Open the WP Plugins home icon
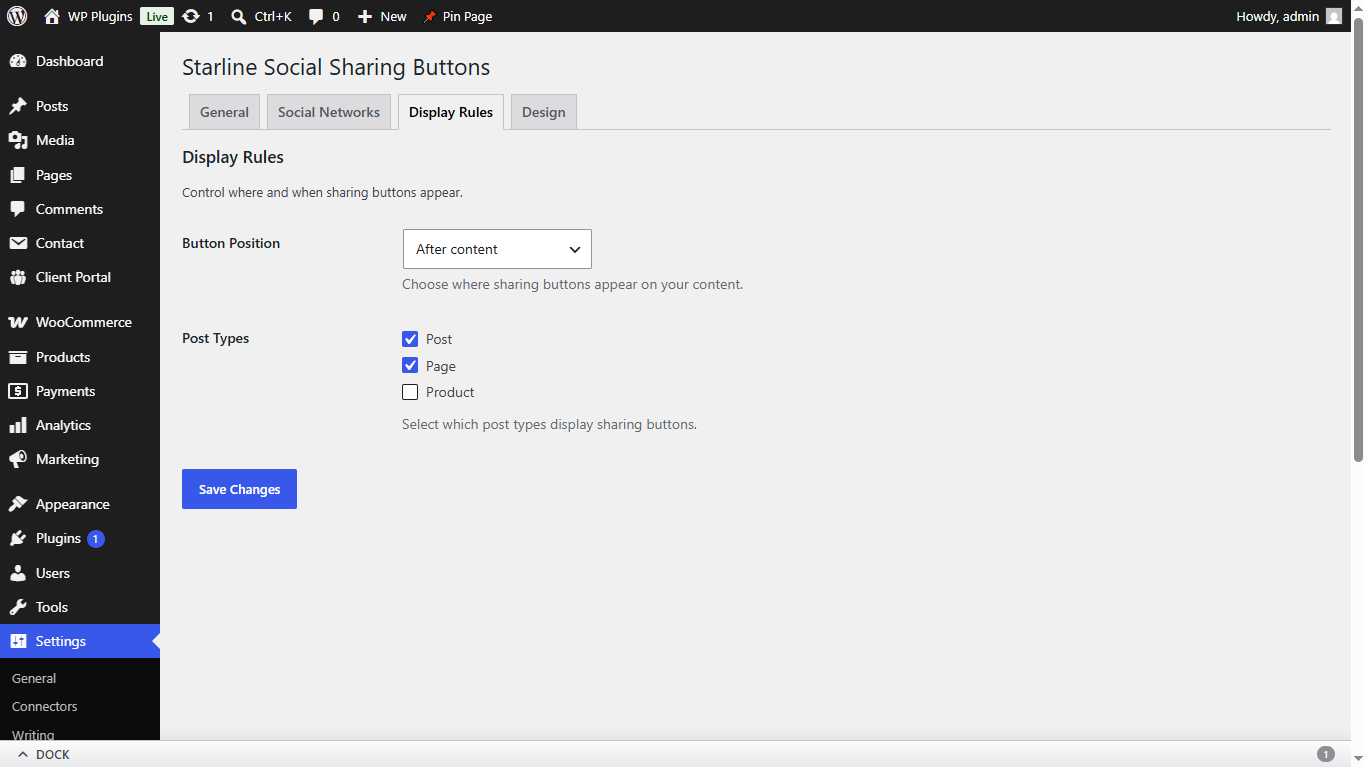1365x767 pixels. click(x=52, y=16)
